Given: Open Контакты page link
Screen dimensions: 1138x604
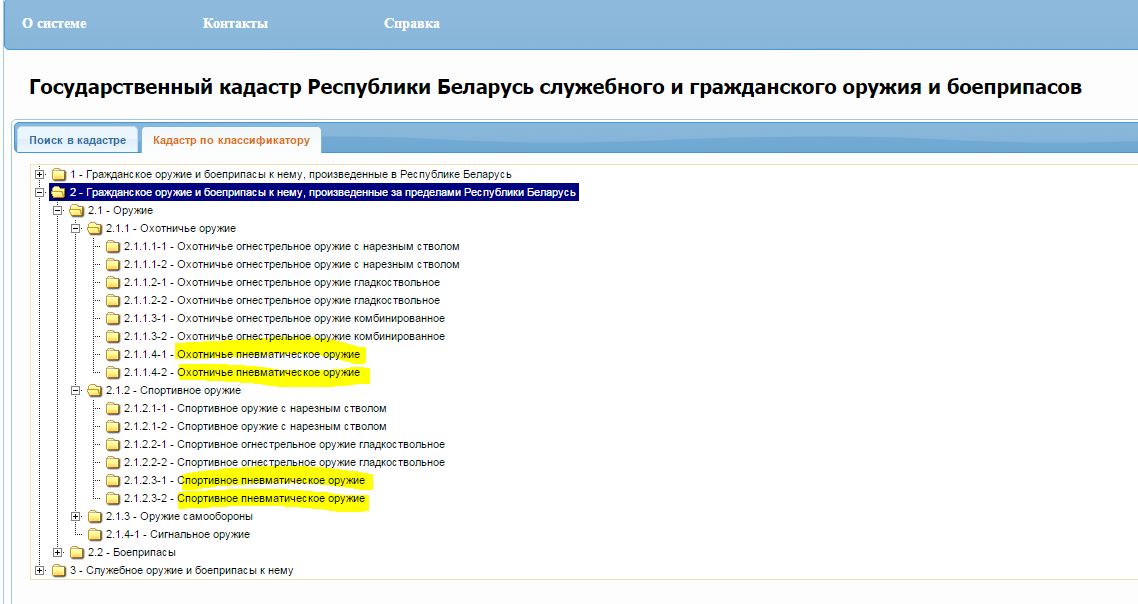Looking at the screenshot, I should 235,23.
